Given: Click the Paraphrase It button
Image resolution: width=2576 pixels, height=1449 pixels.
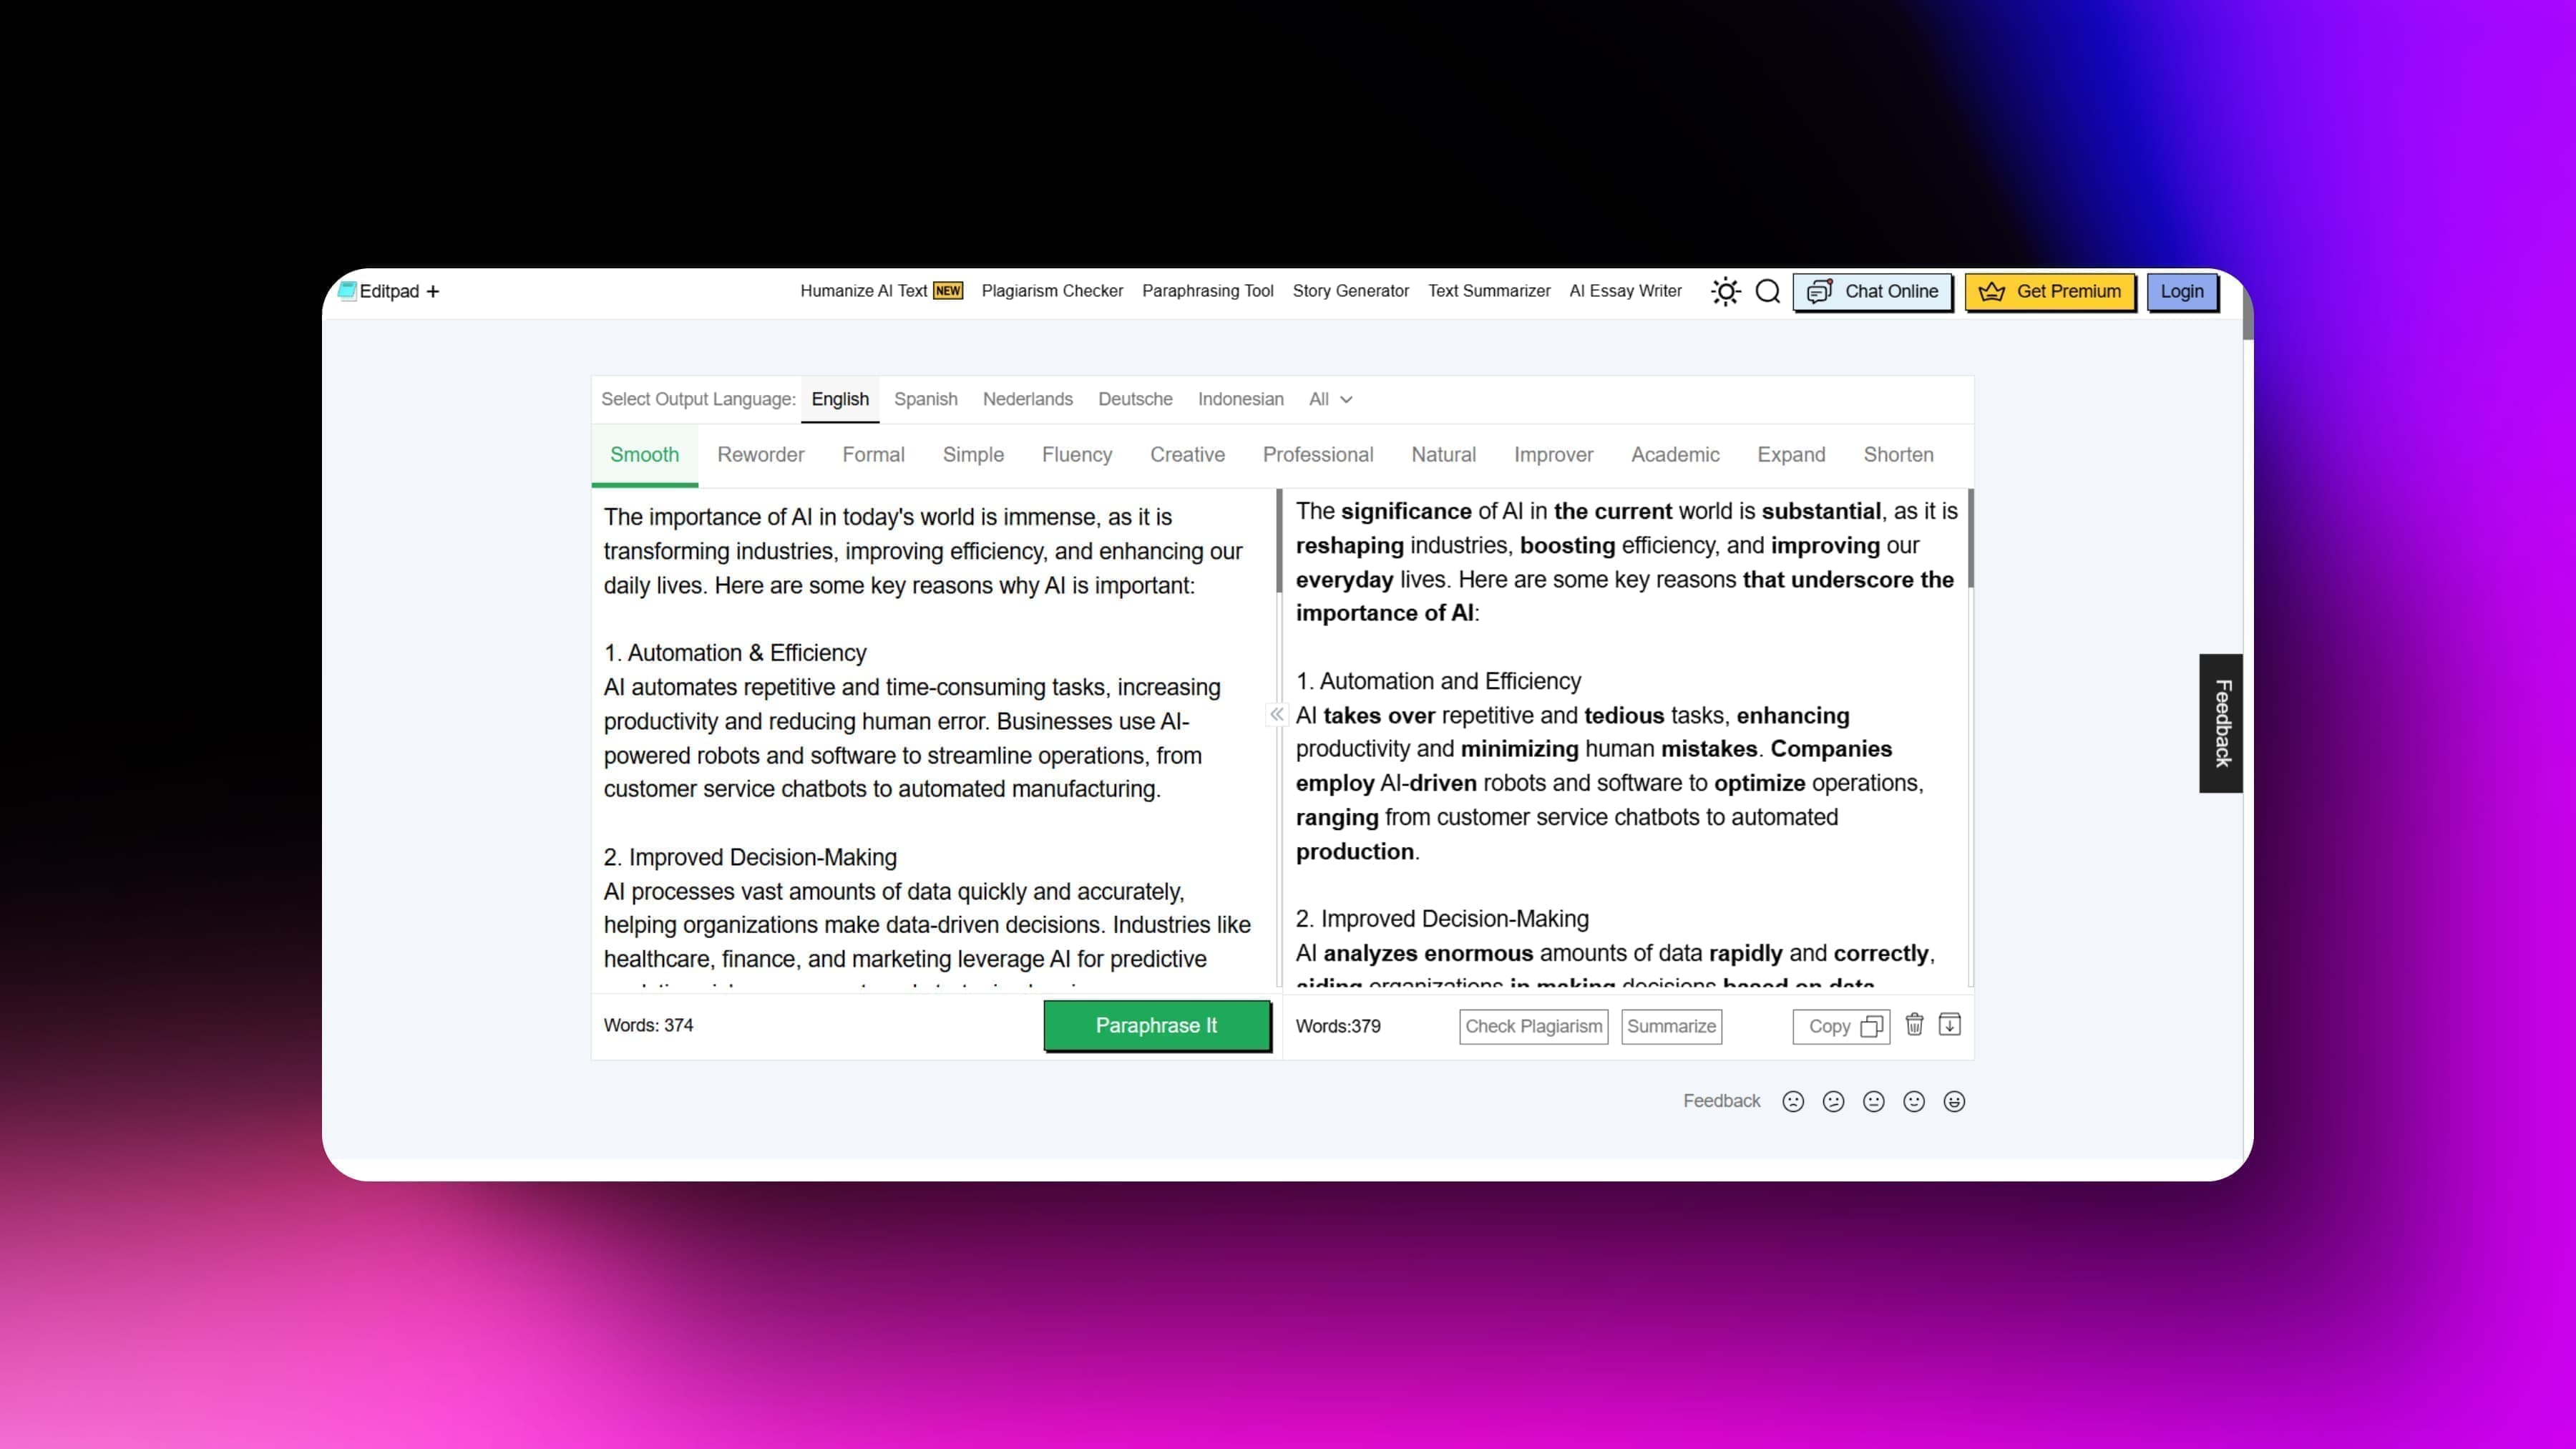Looking at the screenshot, I should [1156, 1025].
